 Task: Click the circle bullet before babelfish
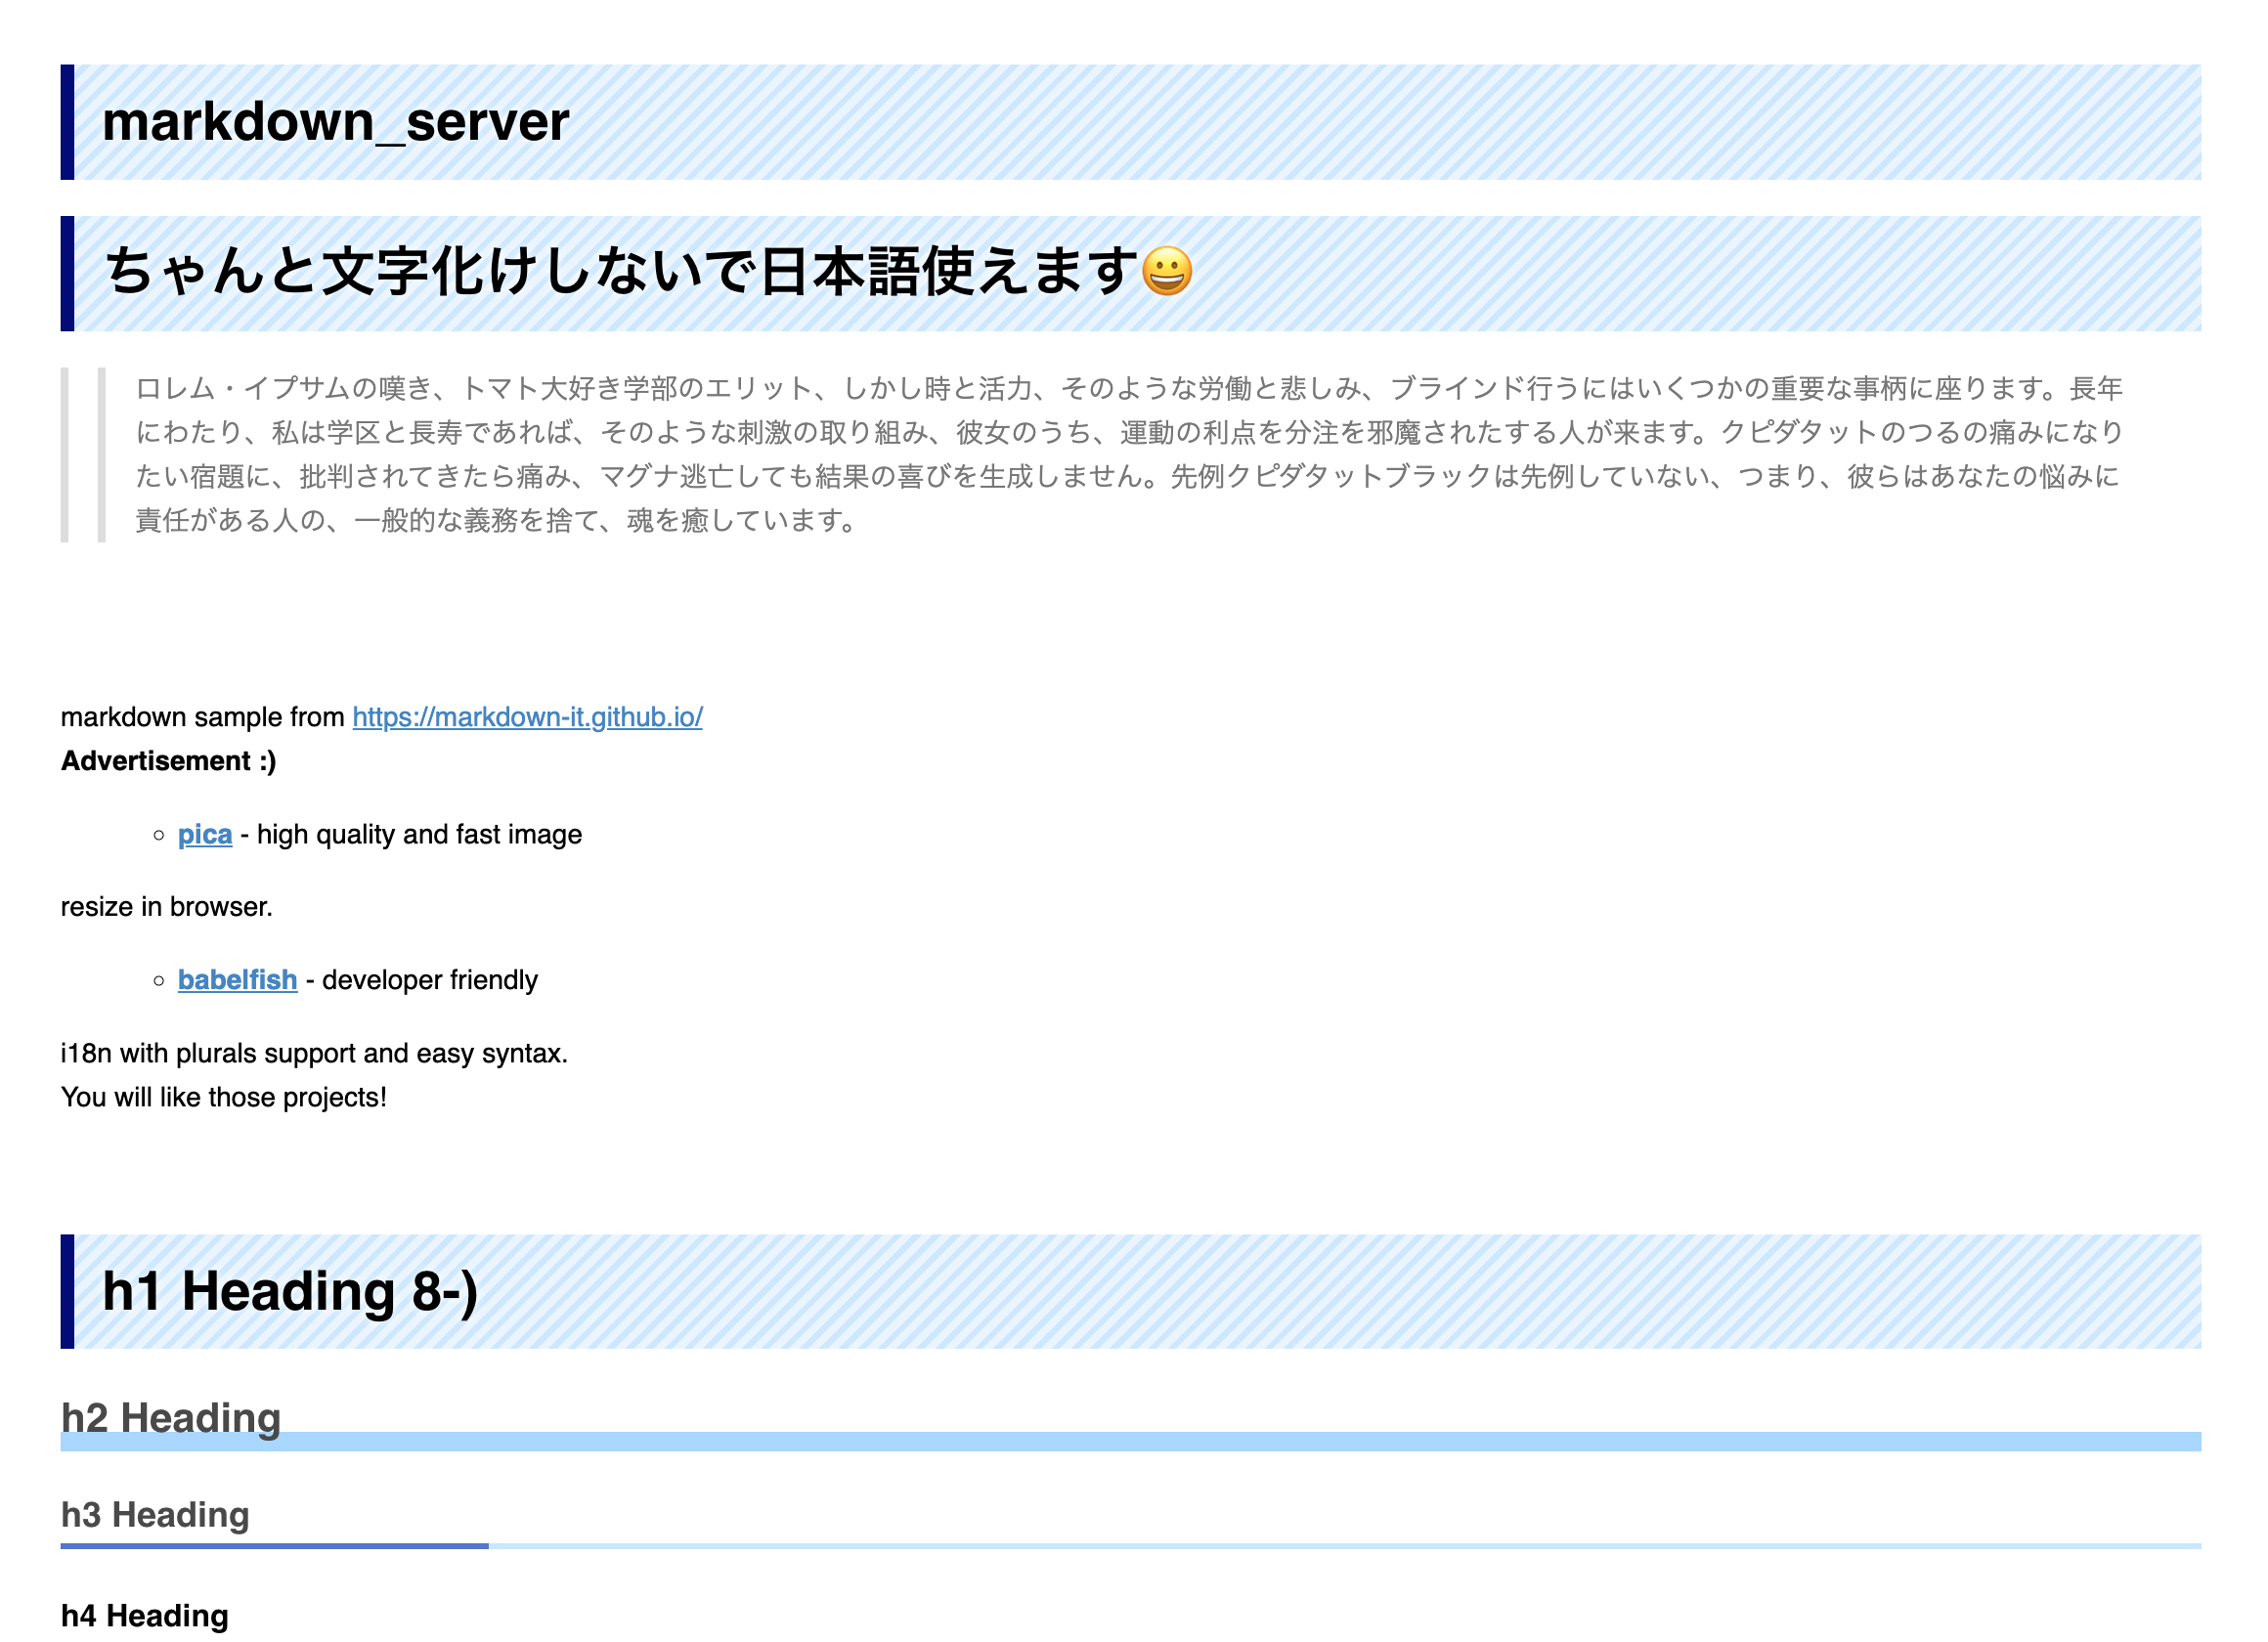(159, 981)
